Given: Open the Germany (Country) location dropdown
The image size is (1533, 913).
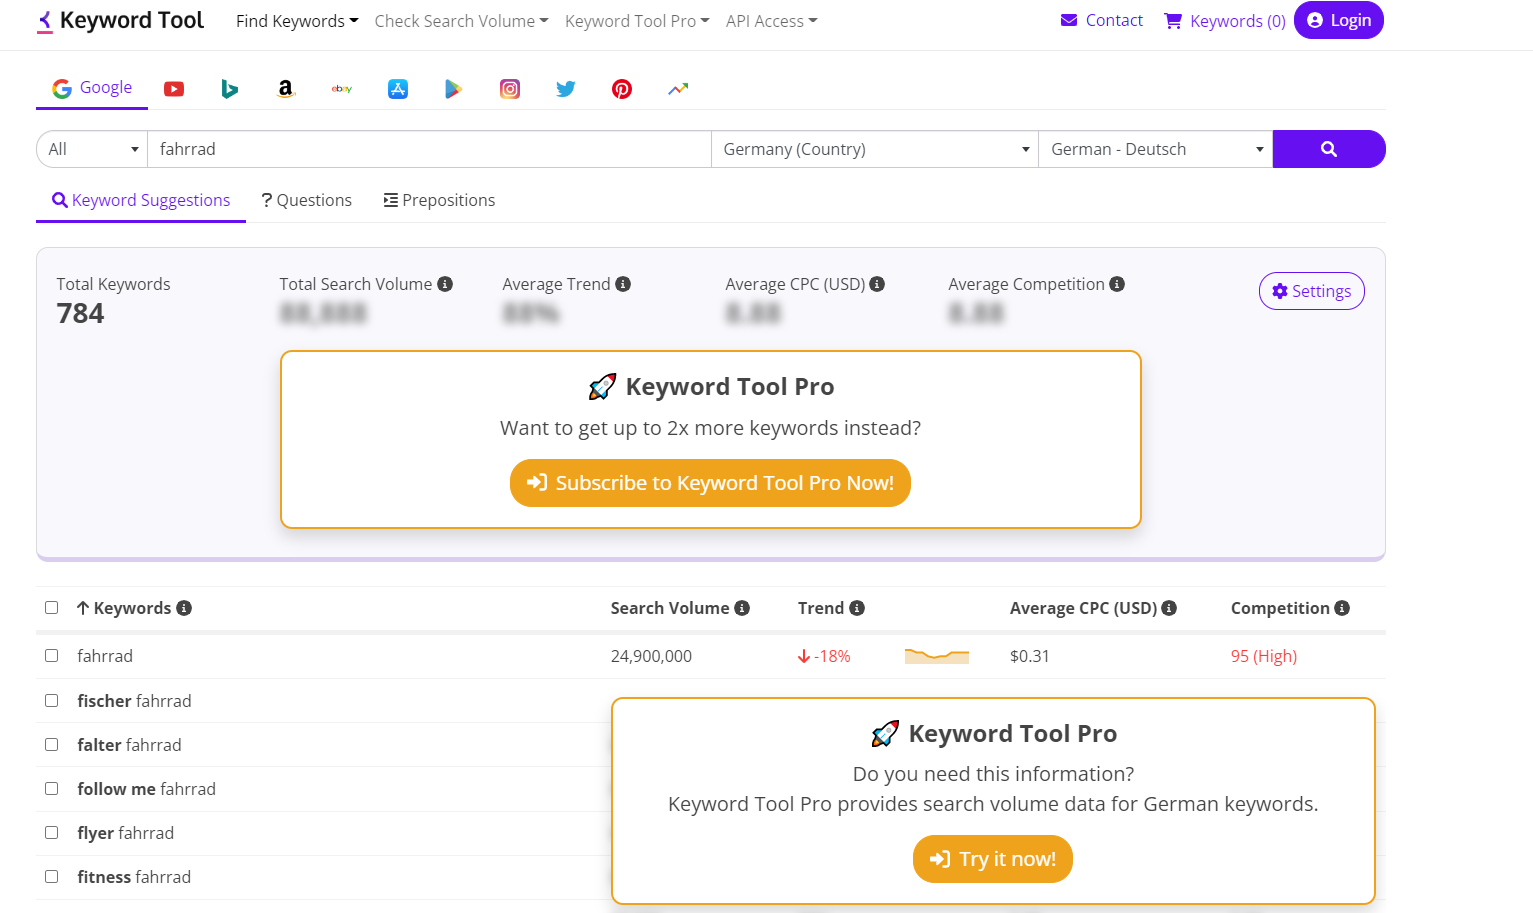Looking at the screenshot, I should click(875, 149).
